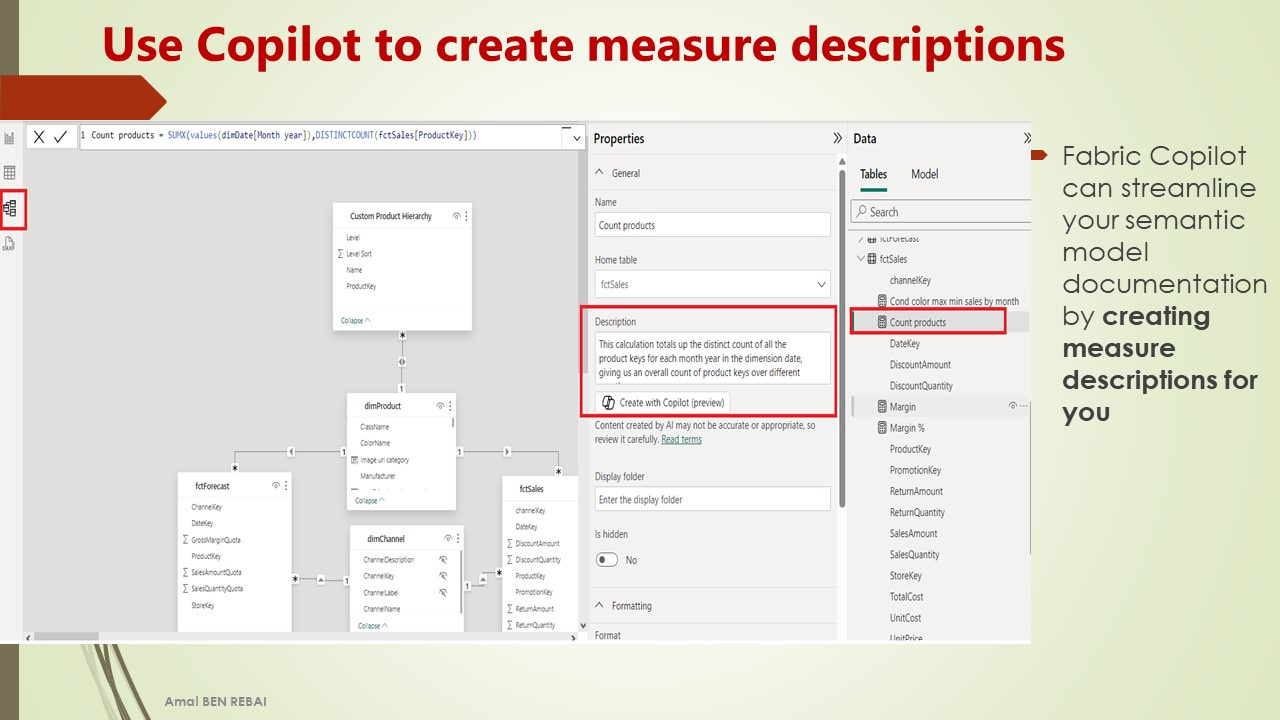Select relationship arrow between fctForecast and dimChannel

(x=320, y=578)
